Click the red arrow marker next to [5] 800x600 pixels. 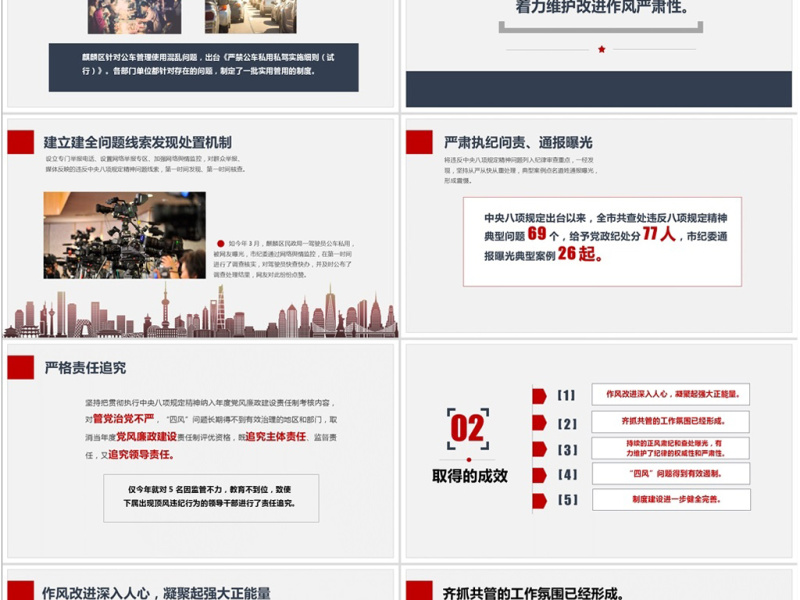point(539,500)
